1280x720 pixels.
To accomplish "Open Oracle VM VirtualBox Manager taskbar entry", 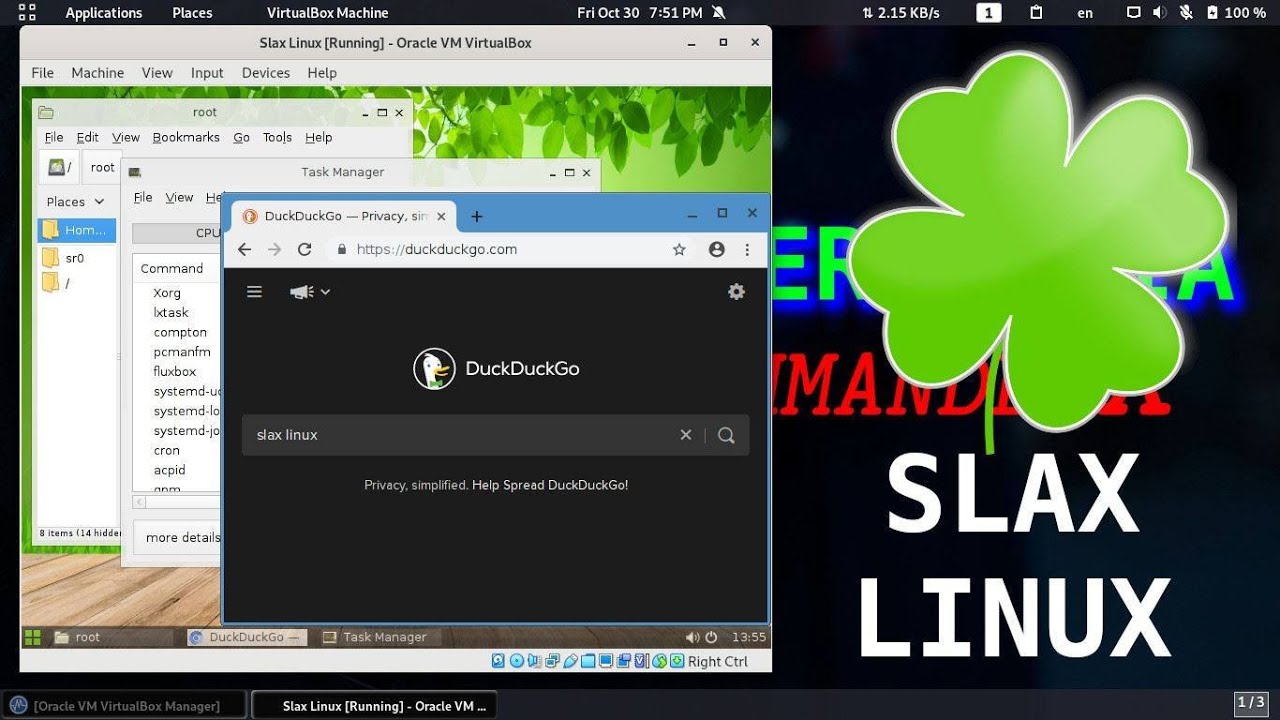I will (x=124, y=706).
